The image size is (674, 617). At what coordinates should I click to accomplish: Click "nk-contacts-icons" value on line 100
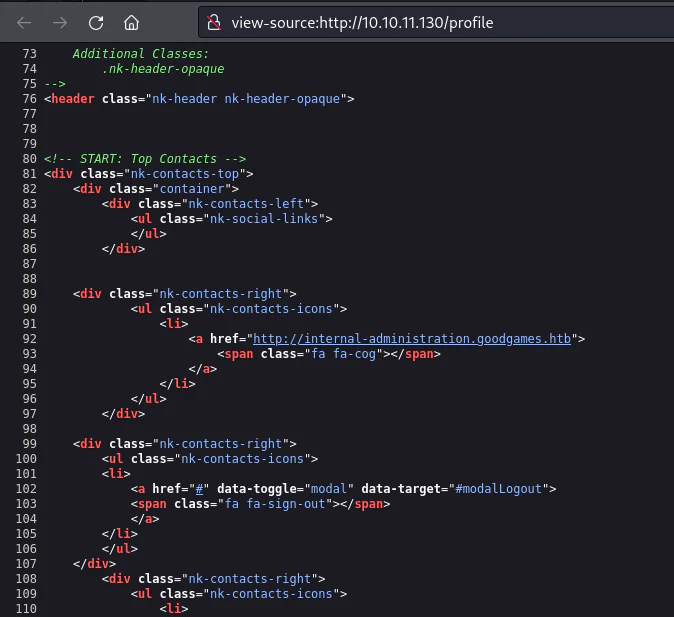[242, 459]
